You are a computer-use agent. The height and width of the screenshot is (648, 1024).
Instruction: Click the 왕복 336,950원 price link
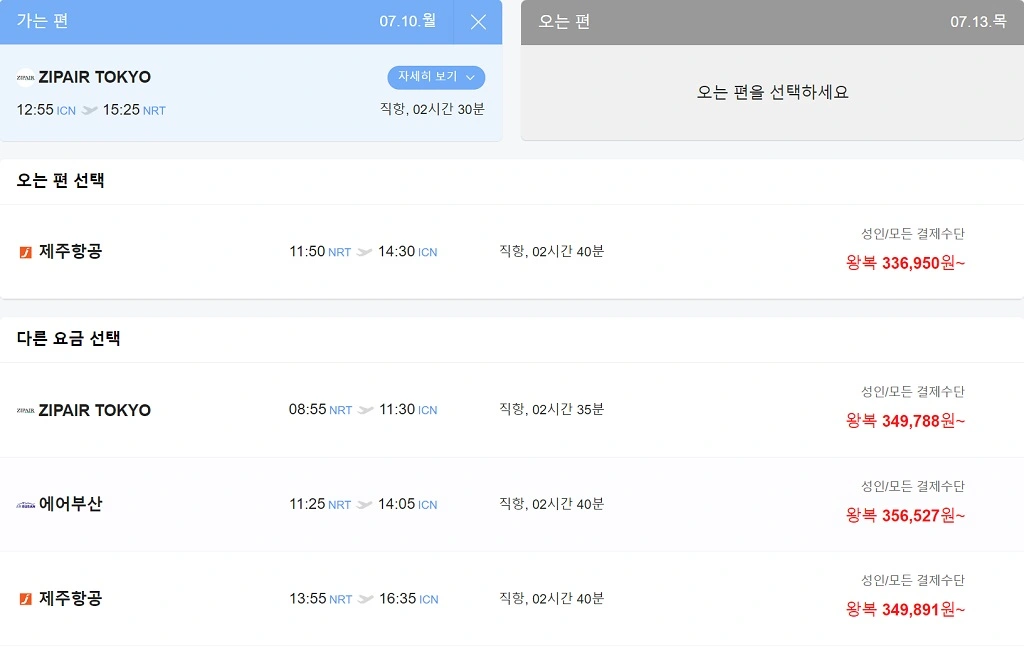coord(904,262)
